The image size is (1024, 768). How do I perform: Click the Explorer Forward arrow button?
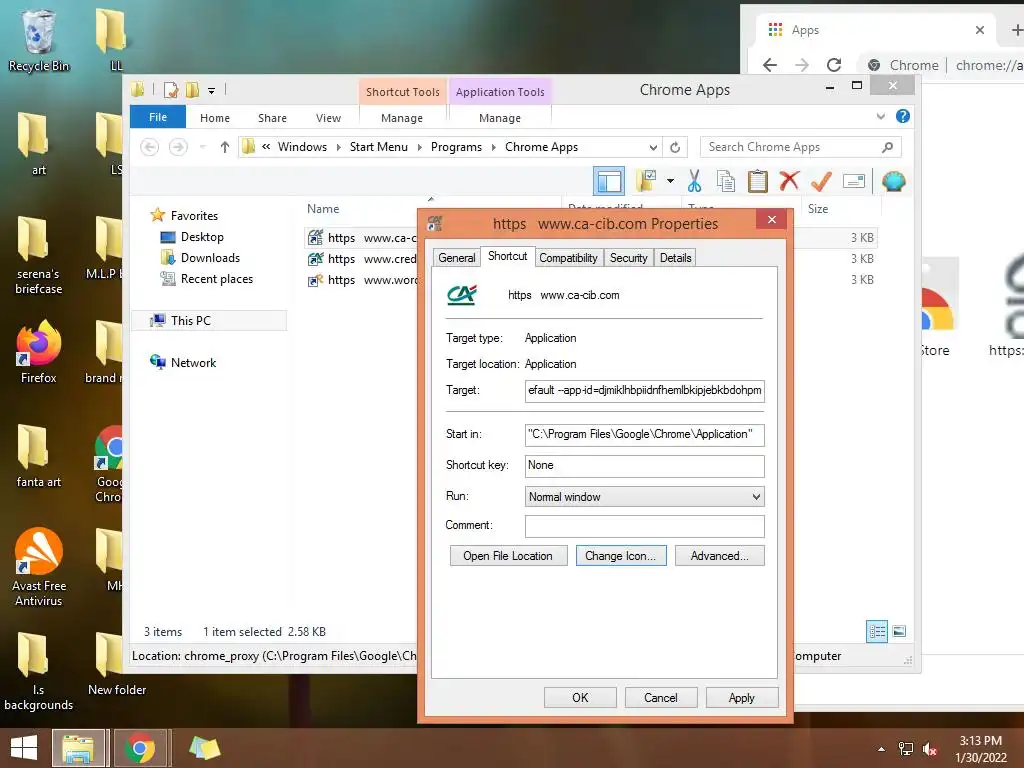pos(178,147)
